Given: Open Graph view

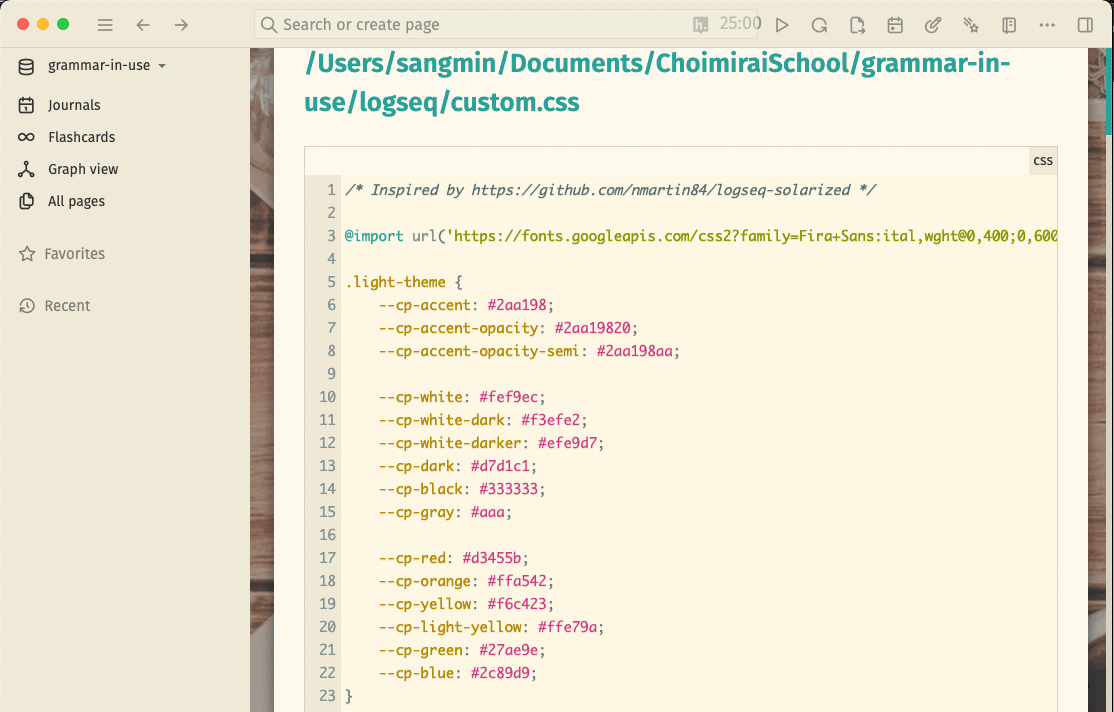Looking at the screenshot, I should 82,168.
